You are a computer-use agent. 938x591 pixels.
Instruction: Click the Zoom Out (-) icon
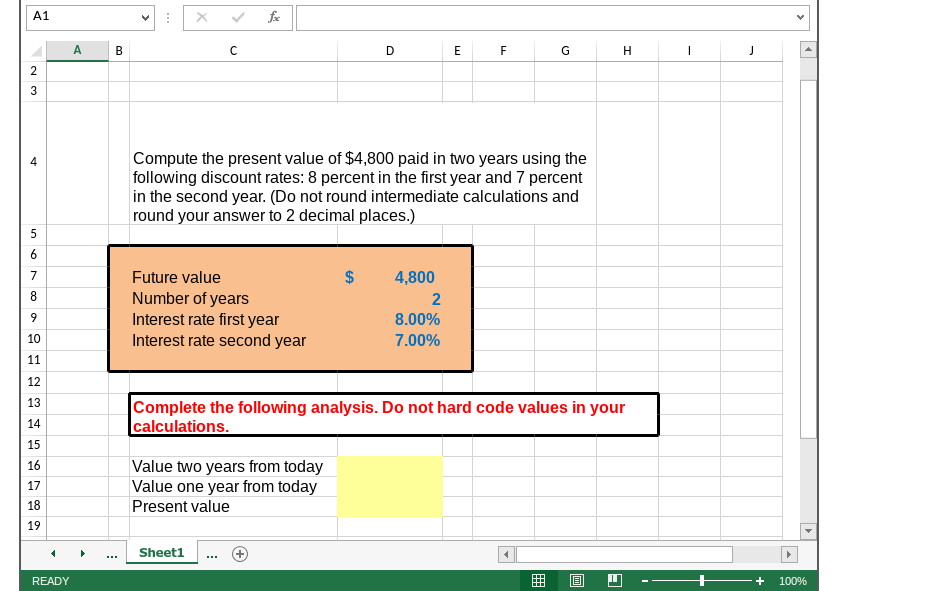645,580
